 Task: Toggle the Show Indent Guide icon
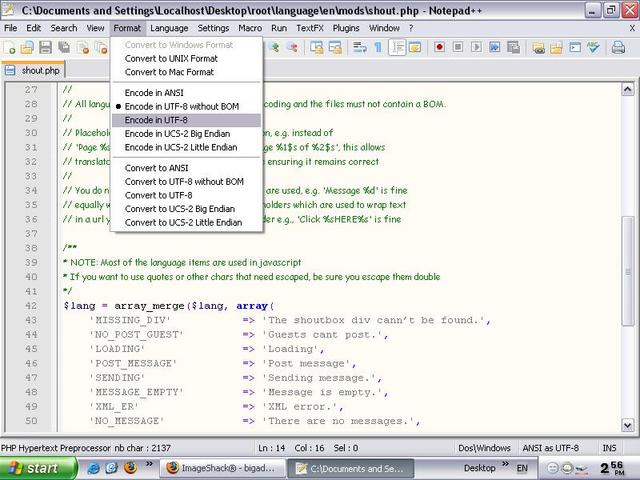click(397, 48)
